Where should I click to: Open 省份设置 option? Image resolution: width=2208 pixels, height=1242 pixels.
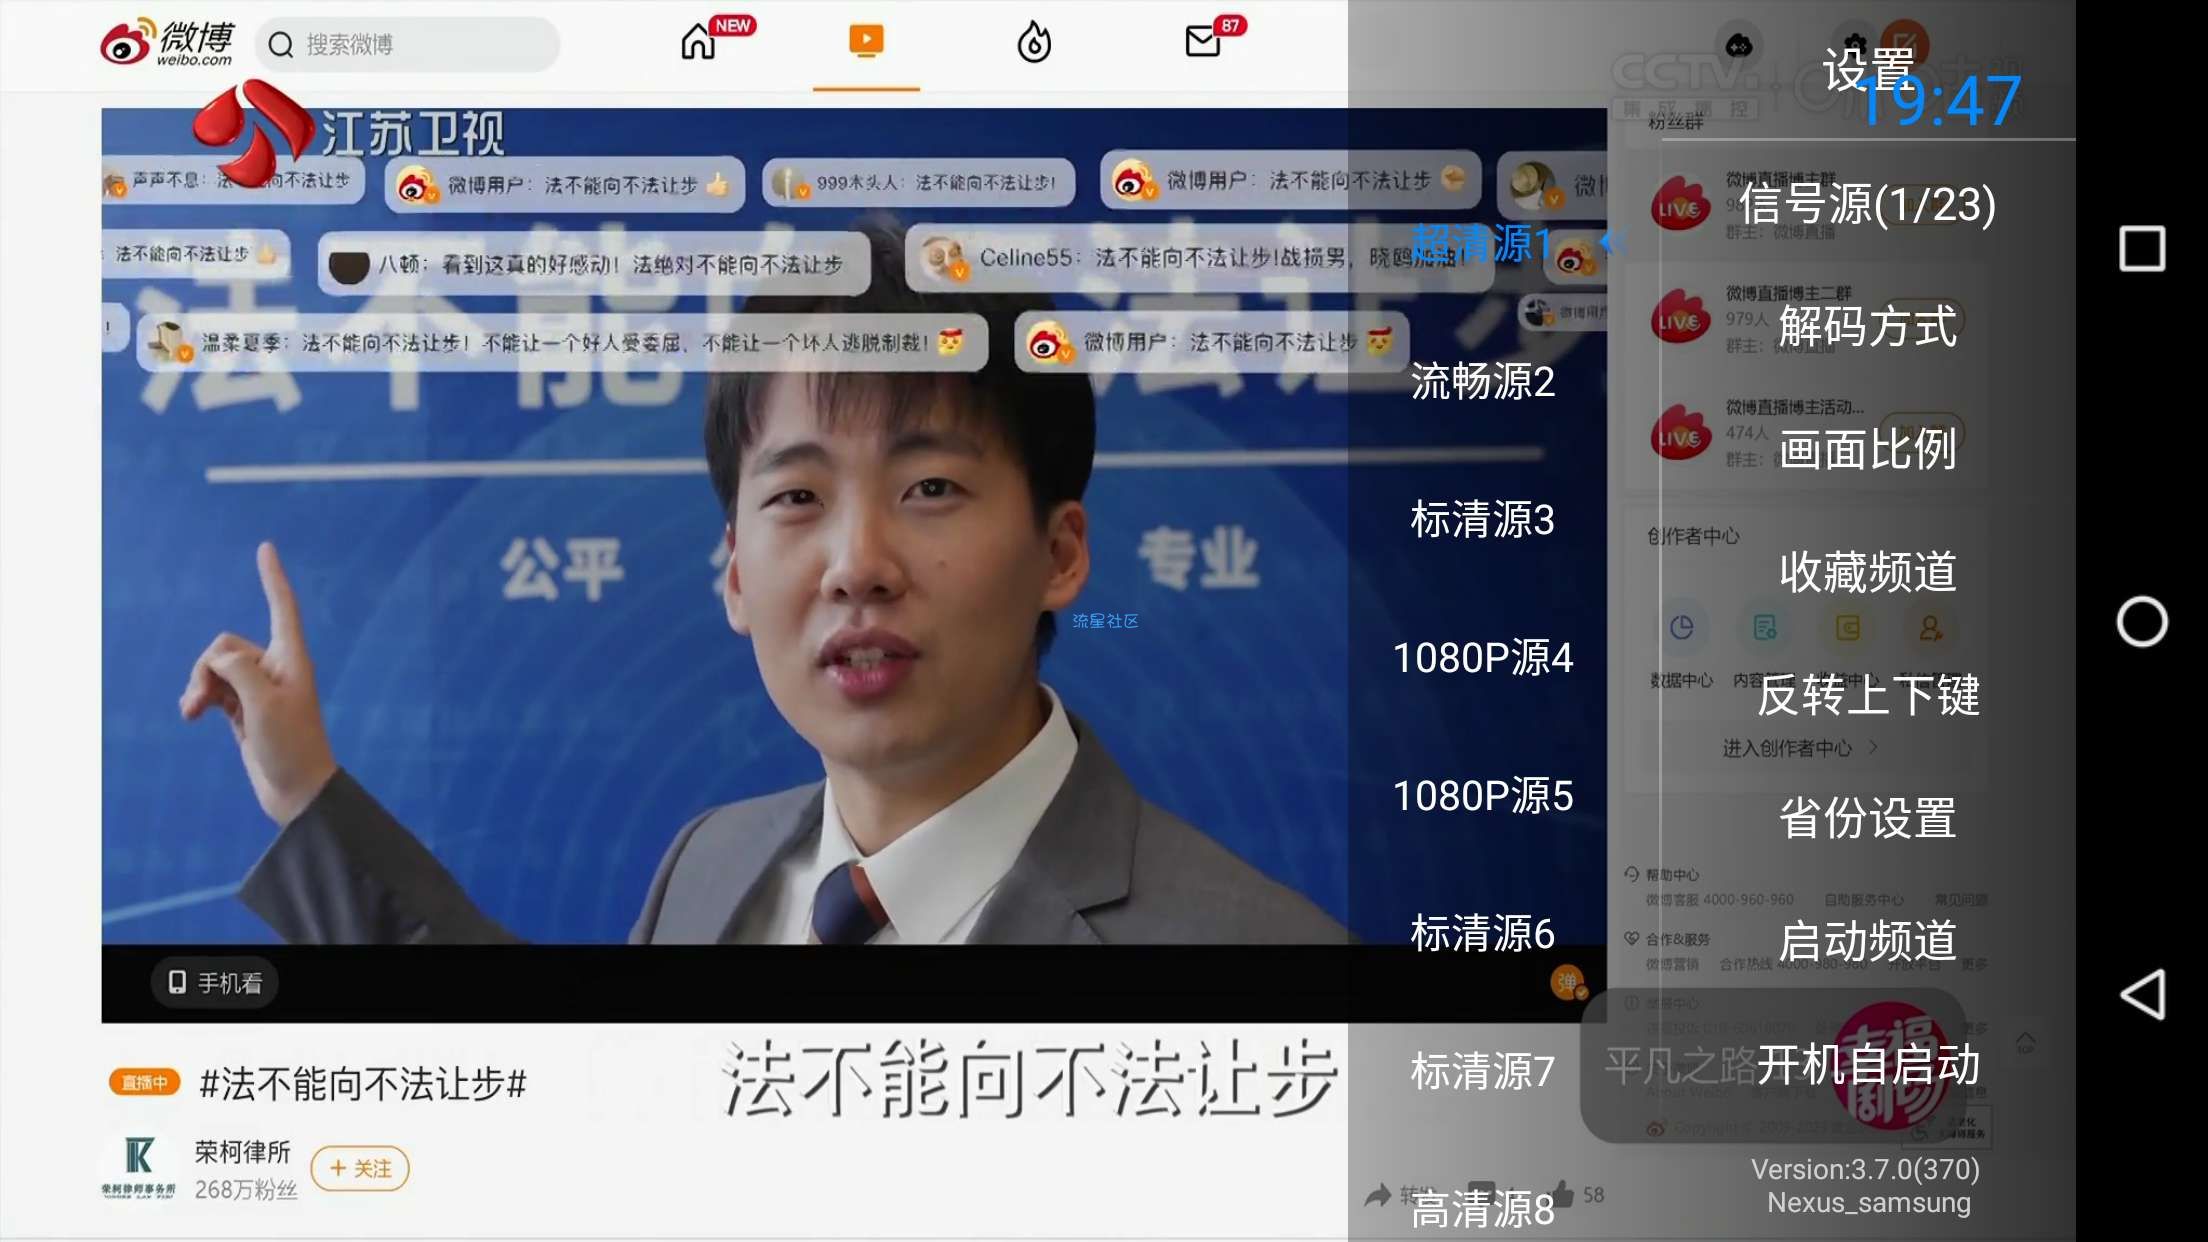click(1867, 819)
